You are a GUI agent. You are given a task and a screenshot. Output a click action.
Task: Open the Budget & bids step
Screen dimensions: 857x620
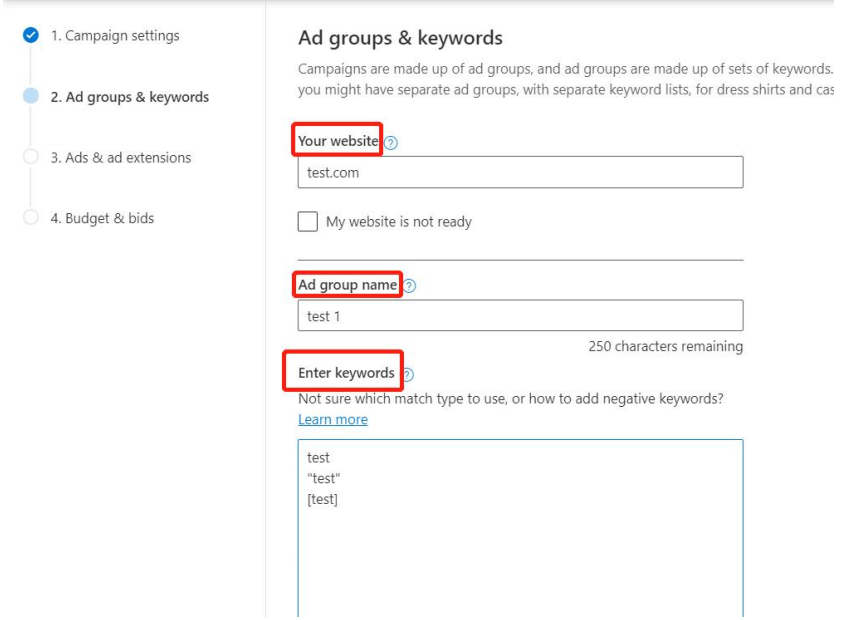pos(103,218)
